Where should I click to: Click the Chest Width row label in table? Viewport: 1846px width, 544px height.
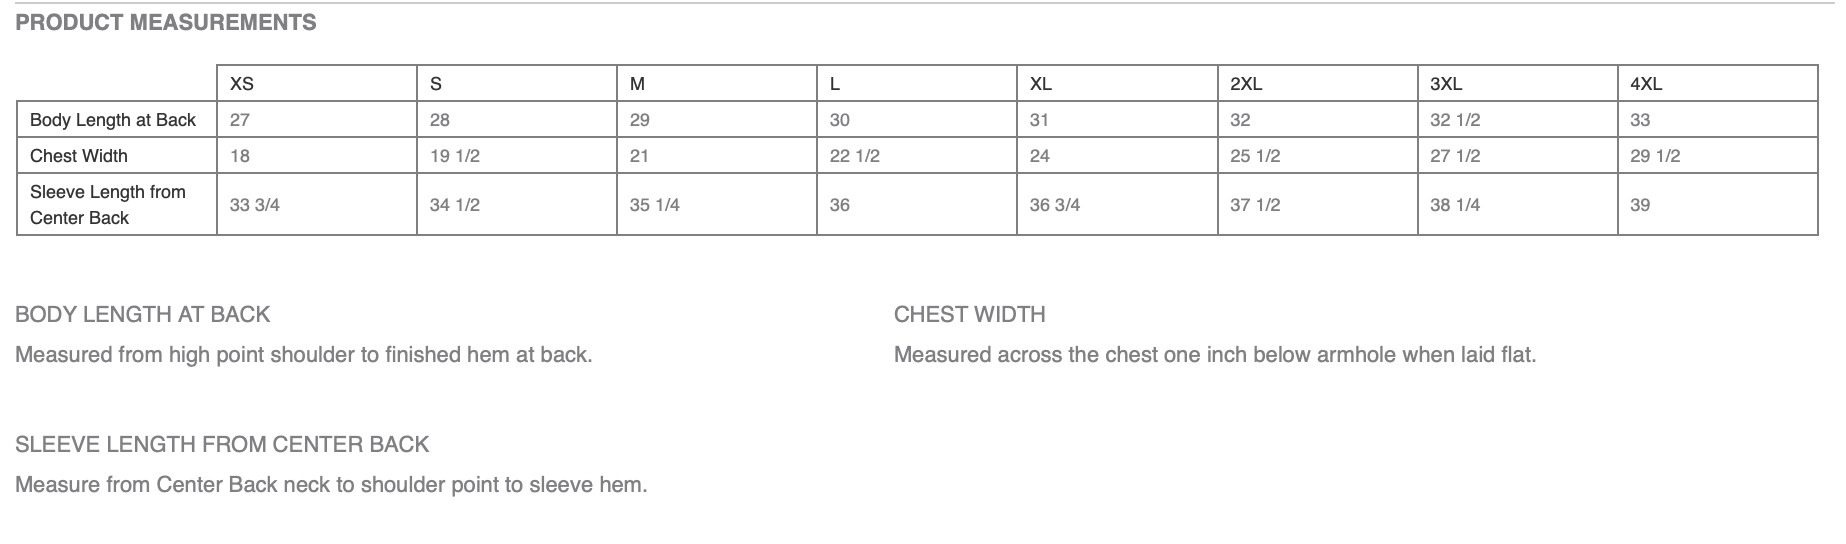point(79,156)
